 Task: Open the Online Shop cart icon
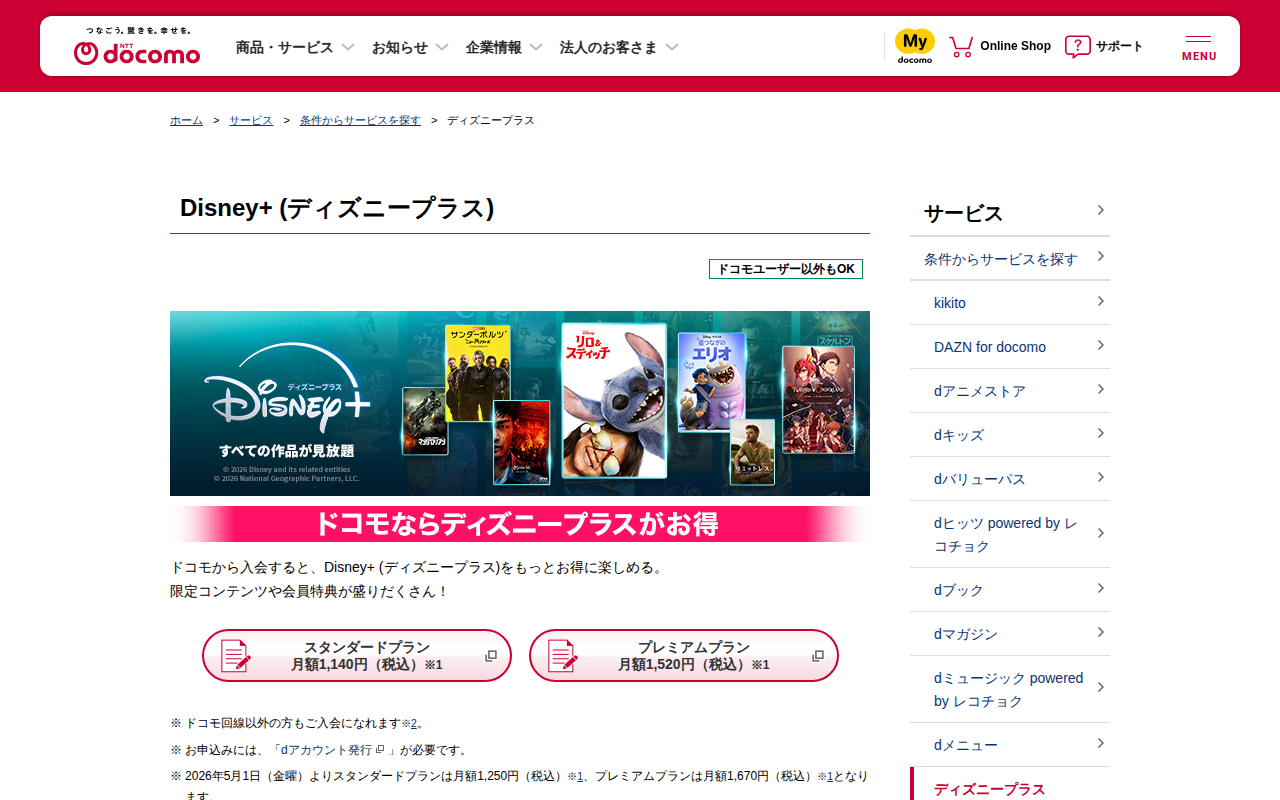(961, 46)
